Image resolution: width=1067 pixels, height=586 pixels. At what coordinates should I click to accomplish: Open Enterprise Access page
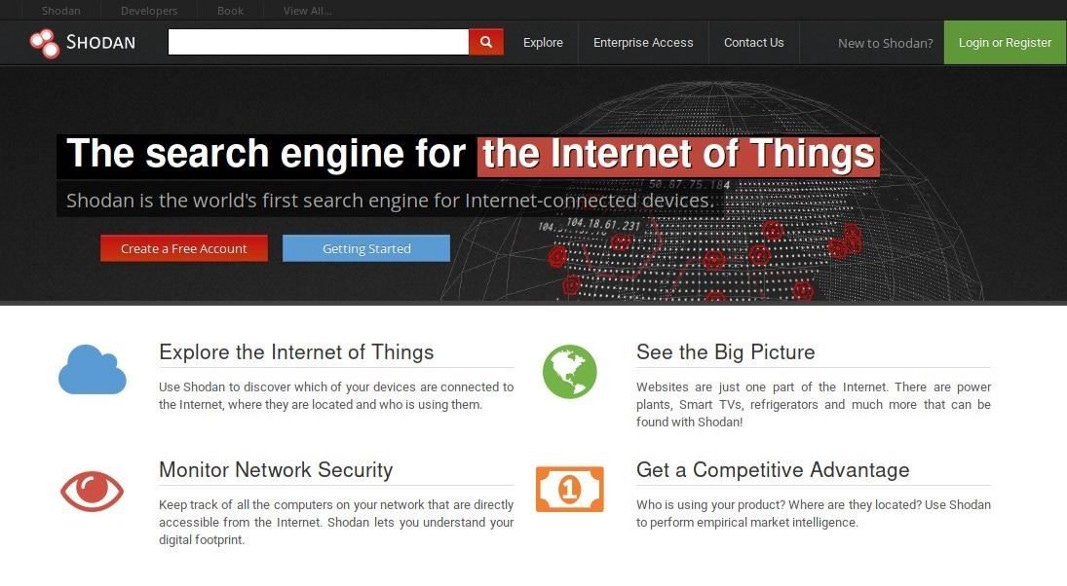point(643,43)
